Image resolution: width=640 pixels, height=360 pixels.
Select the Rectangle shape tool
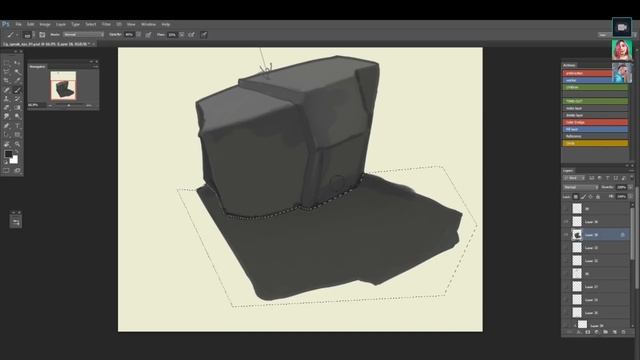[x=17, y=135]
